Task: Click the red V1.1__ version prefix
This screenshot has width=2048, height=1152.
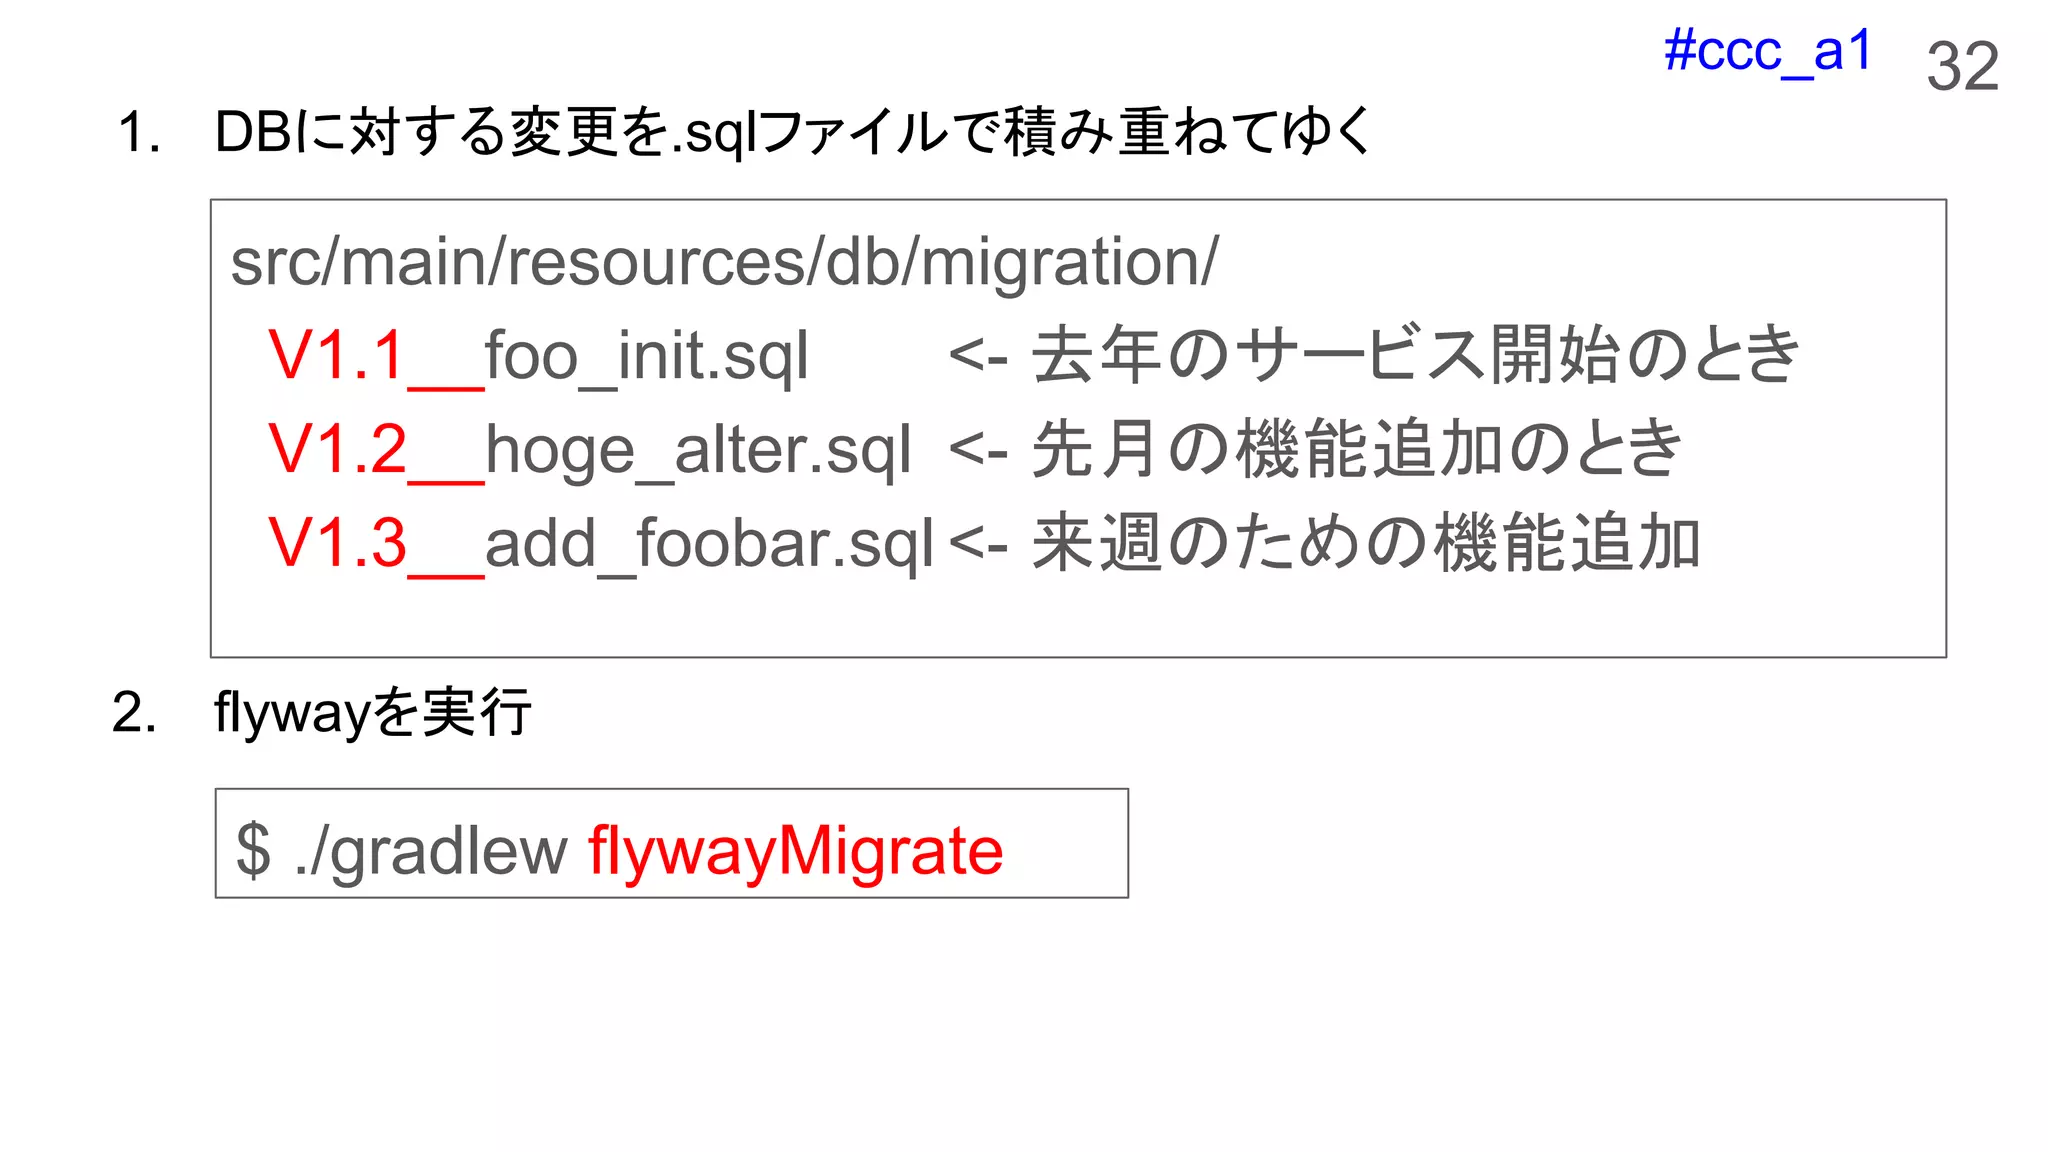Action: pos(376,356)
